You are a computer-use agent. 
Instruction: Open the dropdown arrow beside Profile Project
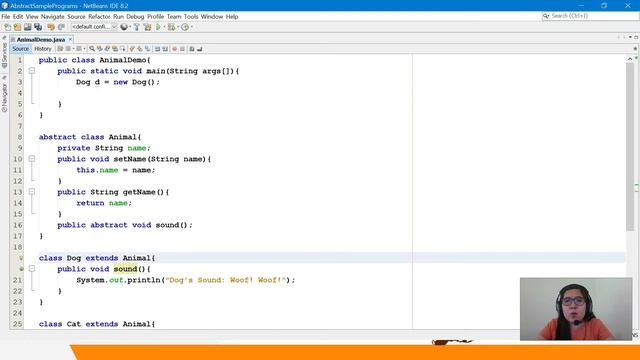191,27
